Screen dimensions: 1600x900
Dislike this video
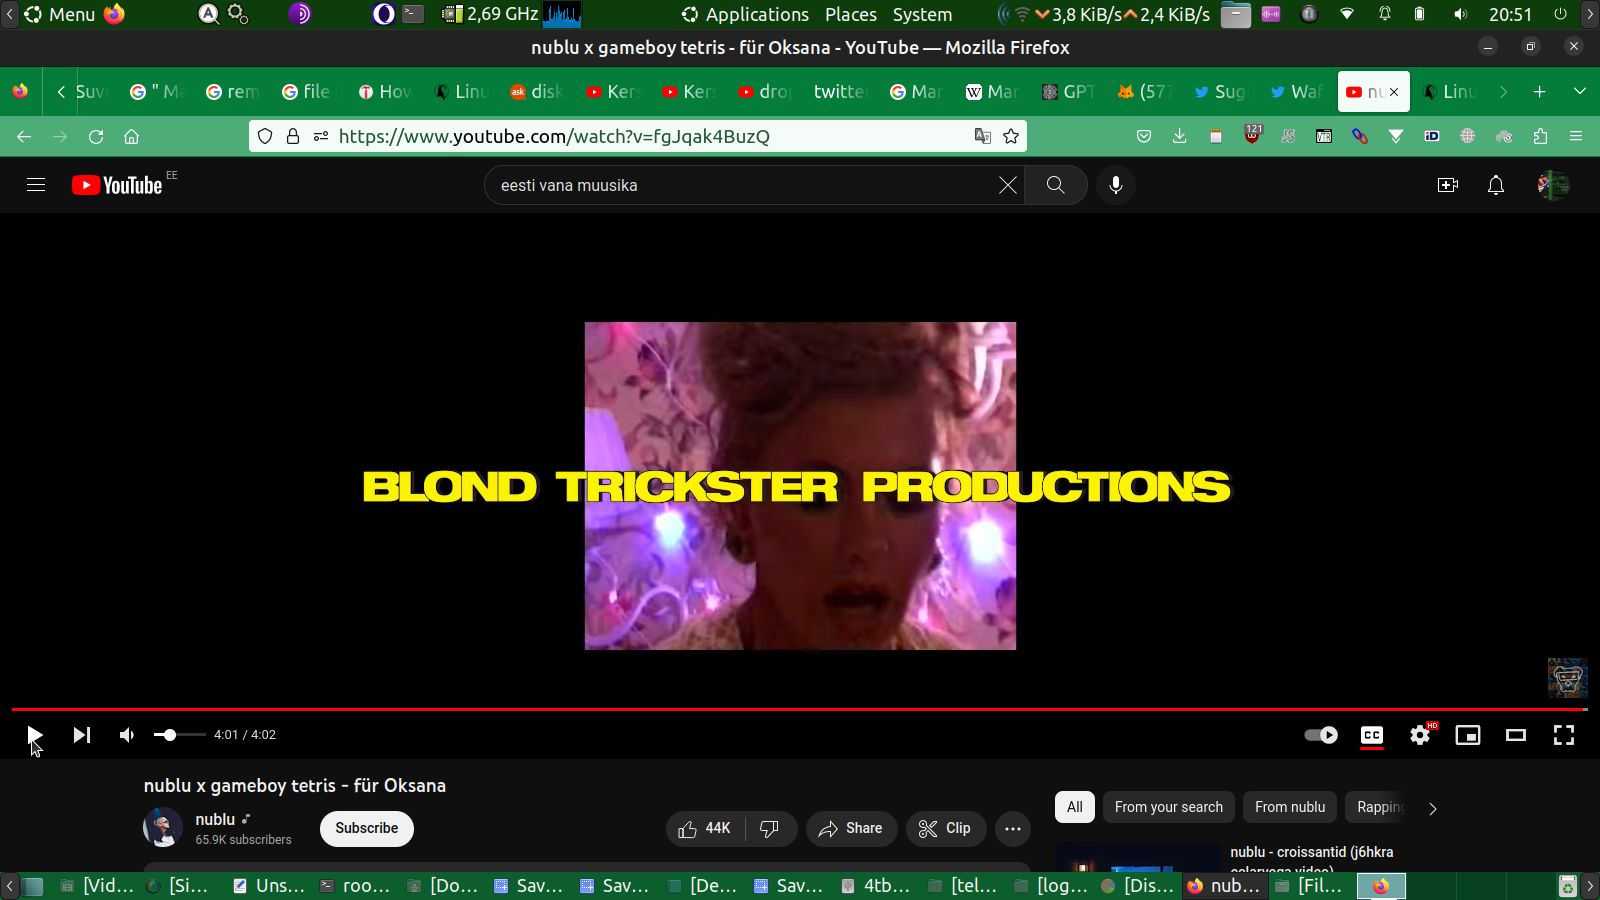(x=770, y=828)
